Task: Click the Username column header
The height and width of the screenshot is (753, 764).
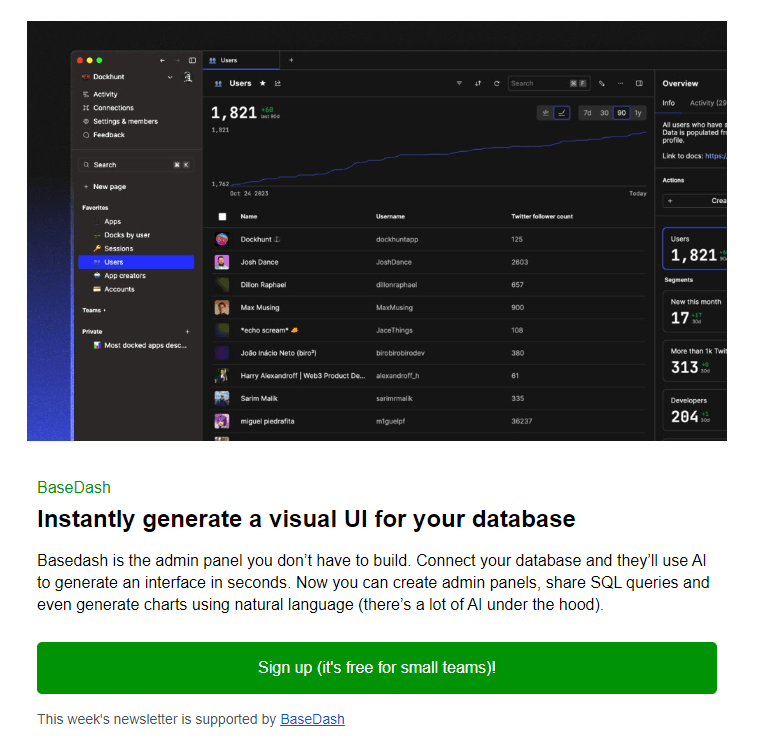Action: tap(390, 216)
